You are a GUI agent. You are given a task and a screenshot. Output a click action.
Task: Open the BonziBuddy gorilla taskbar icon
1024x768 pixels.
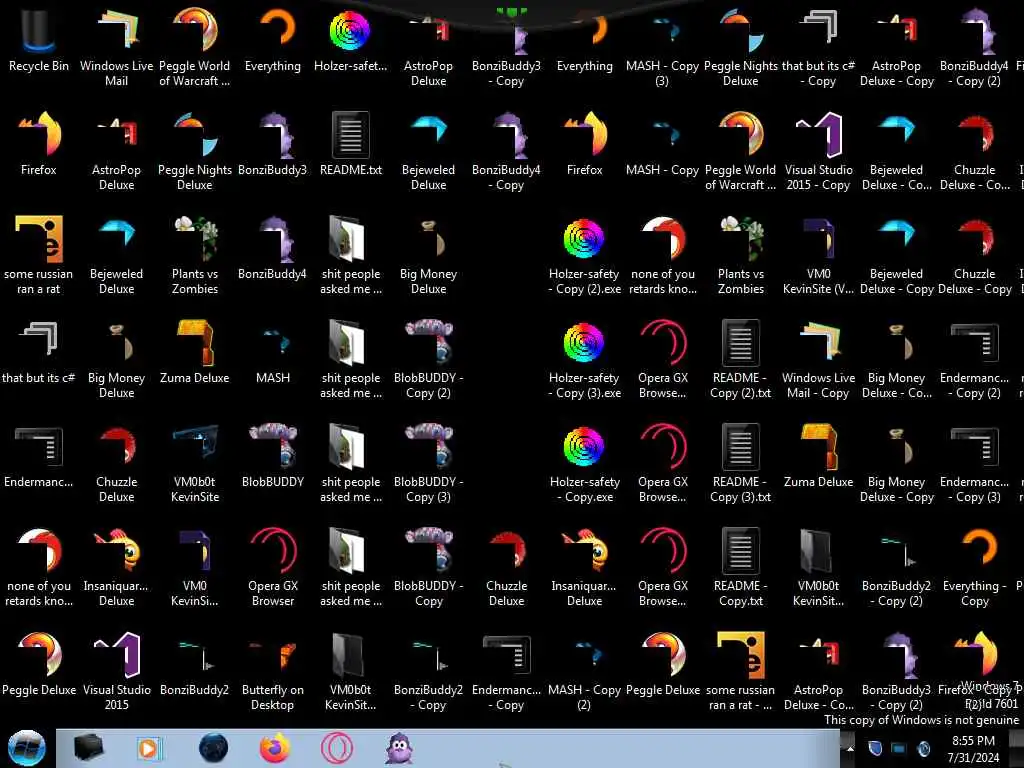[399, 748]
